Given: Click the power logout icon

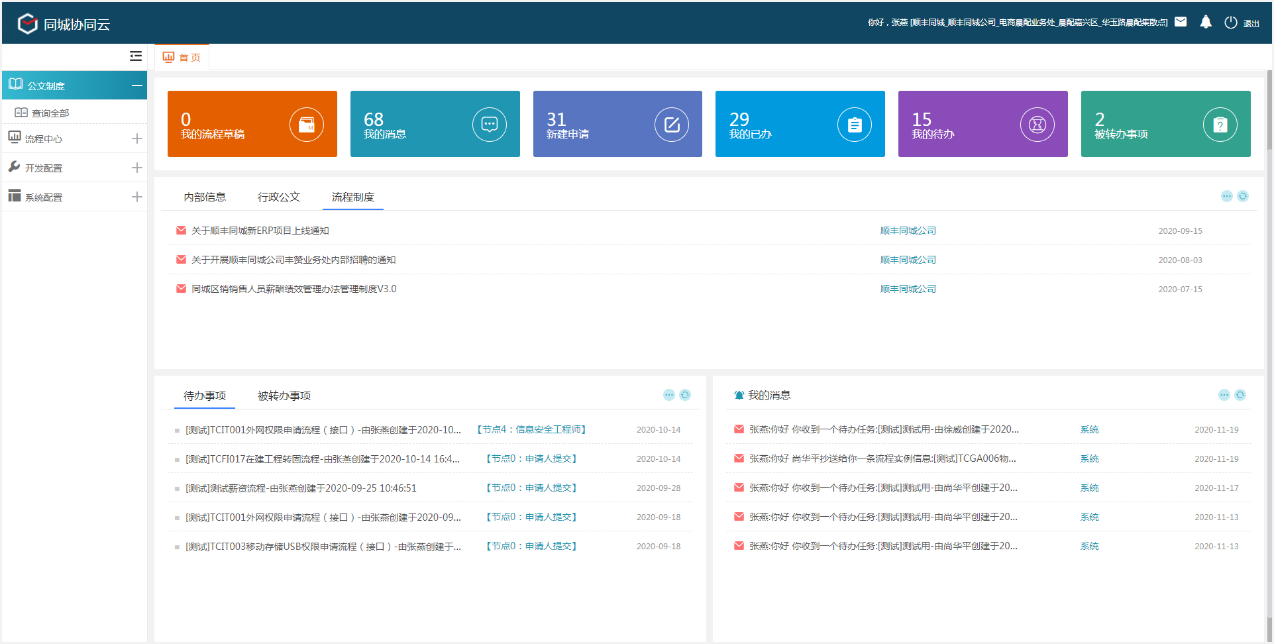Looking at the screenshot, I should tap(1231, 22).
